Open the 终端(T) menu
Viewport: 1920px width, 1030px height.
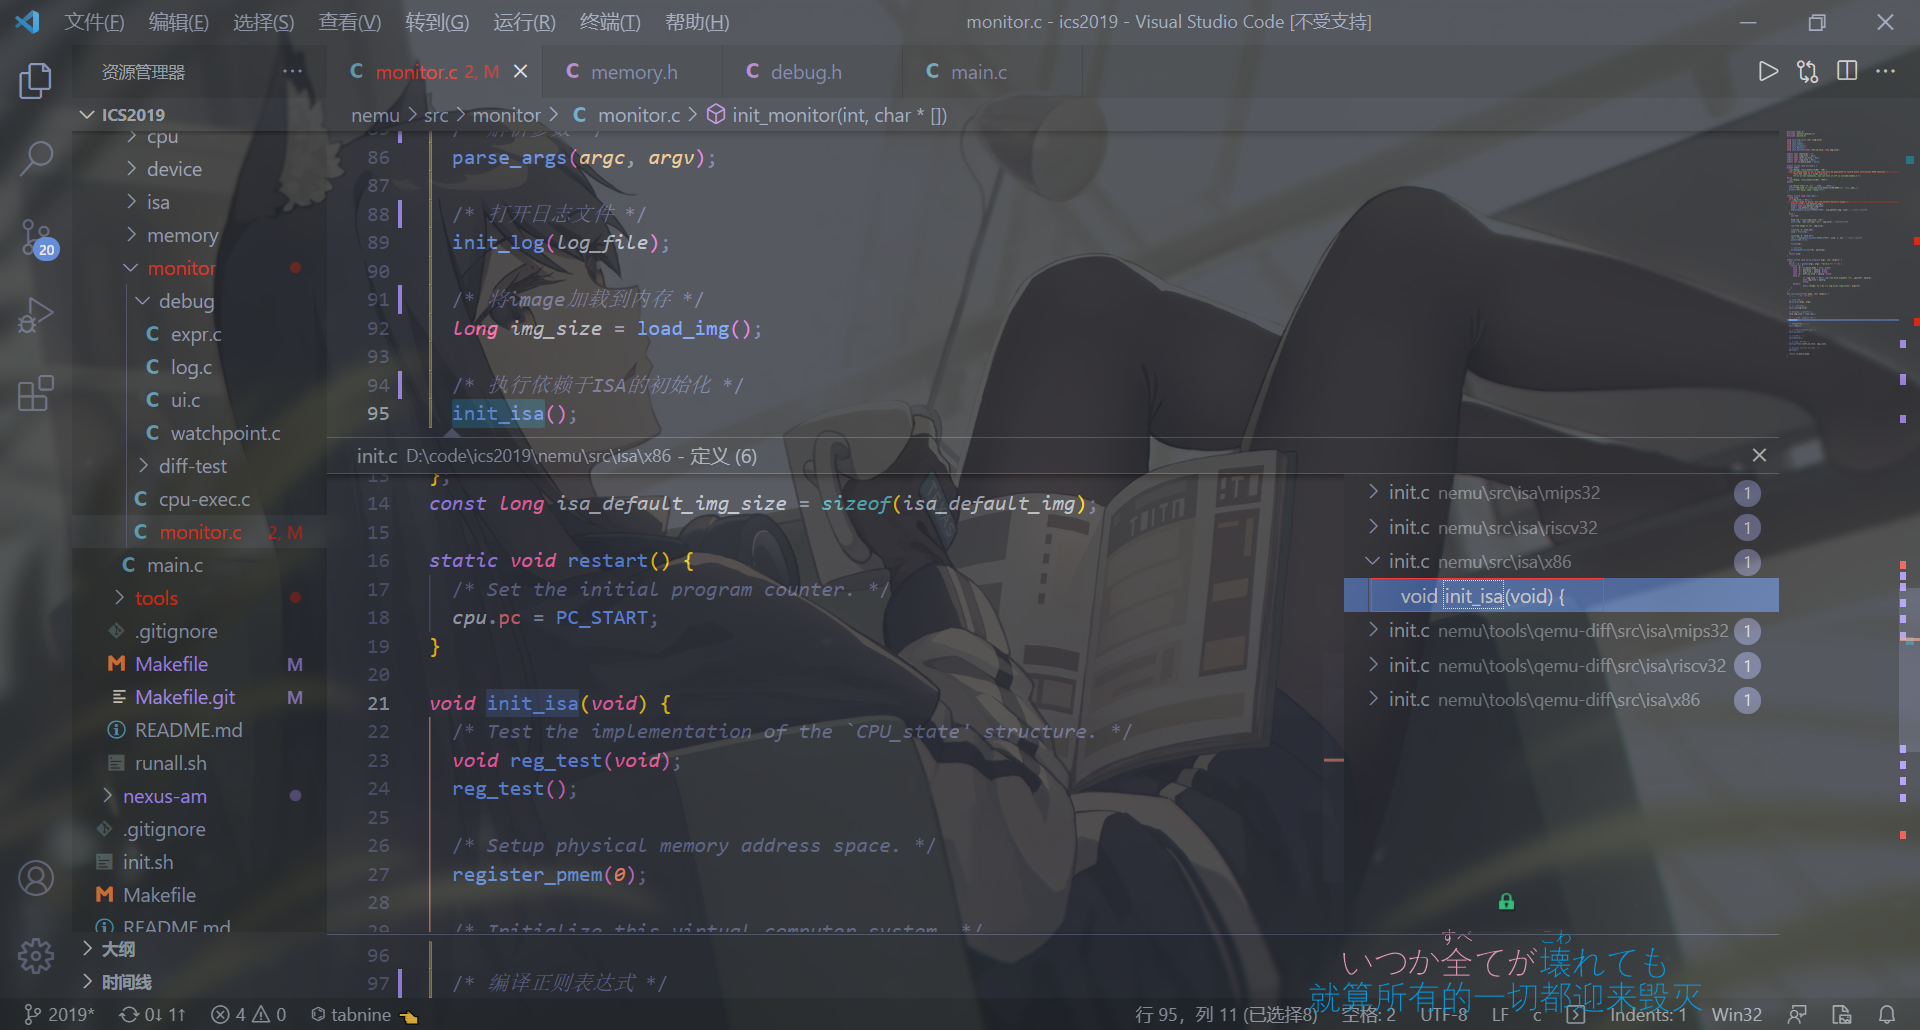[x=610, y=21]
